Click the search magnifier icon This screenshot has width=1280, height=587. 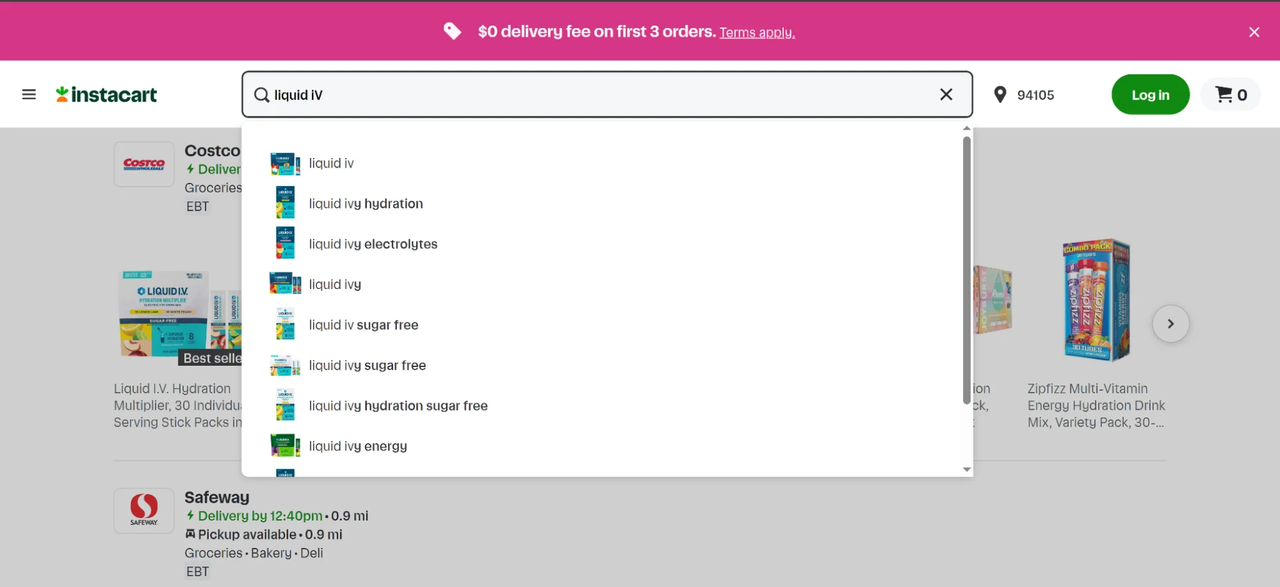pos(261,95)
